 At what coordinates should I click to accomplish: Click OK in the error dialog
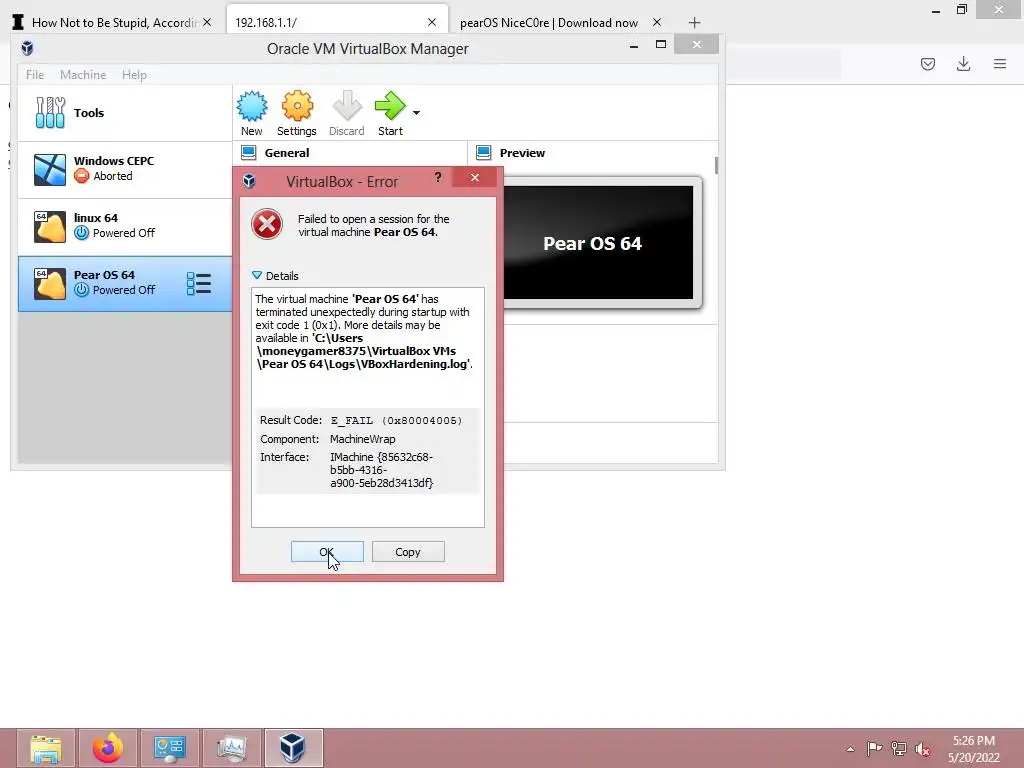point(327,552)
